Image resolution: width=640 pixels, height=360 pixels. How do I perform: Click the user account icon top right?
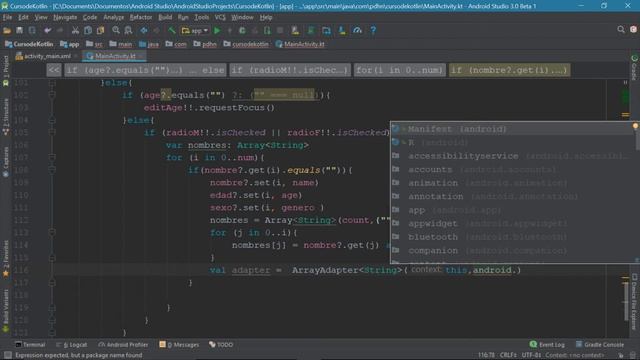click(633, 30)
